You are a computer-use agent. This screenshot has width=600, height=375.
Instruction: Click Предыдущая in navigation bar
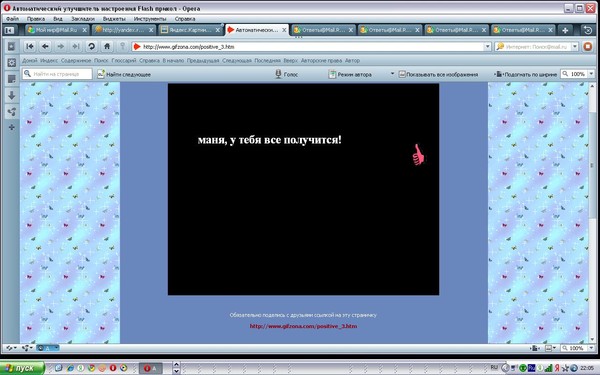coord(203,60)
